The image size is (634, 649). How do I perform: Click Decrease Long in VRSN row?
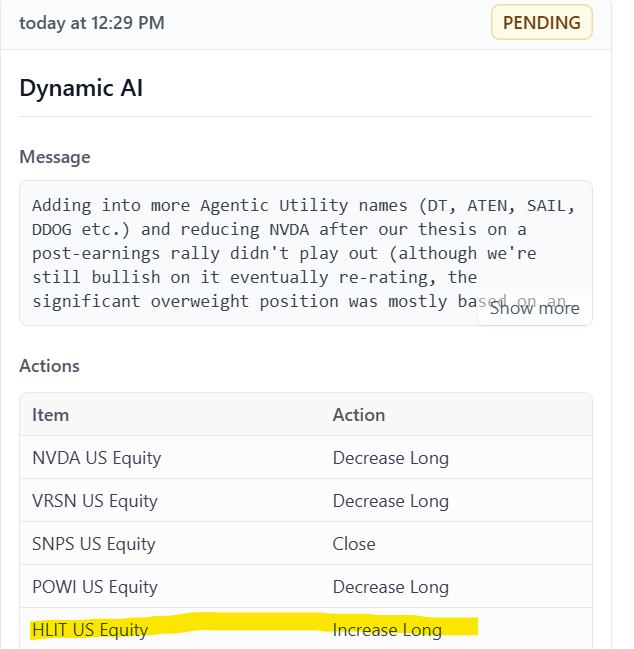point(391,501)
